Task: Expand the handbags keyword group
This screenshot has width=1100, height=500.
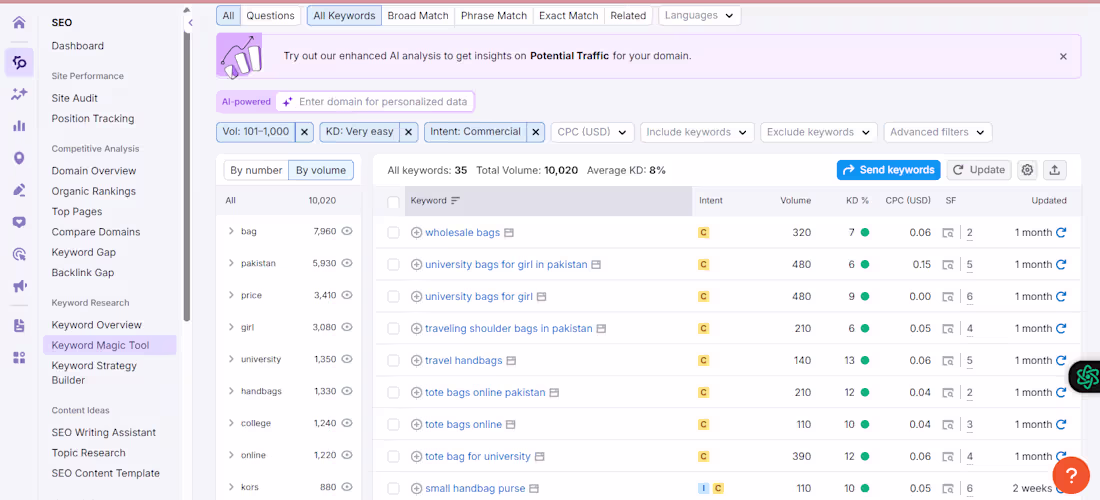Action: [231, 391]
